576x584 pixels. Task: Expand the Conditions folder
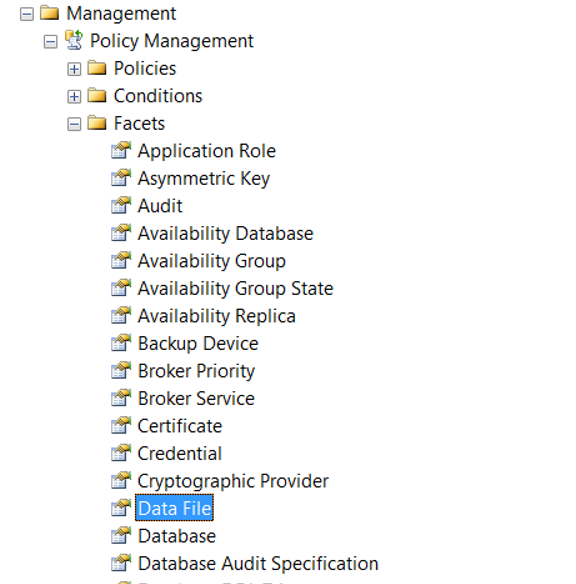74,97
